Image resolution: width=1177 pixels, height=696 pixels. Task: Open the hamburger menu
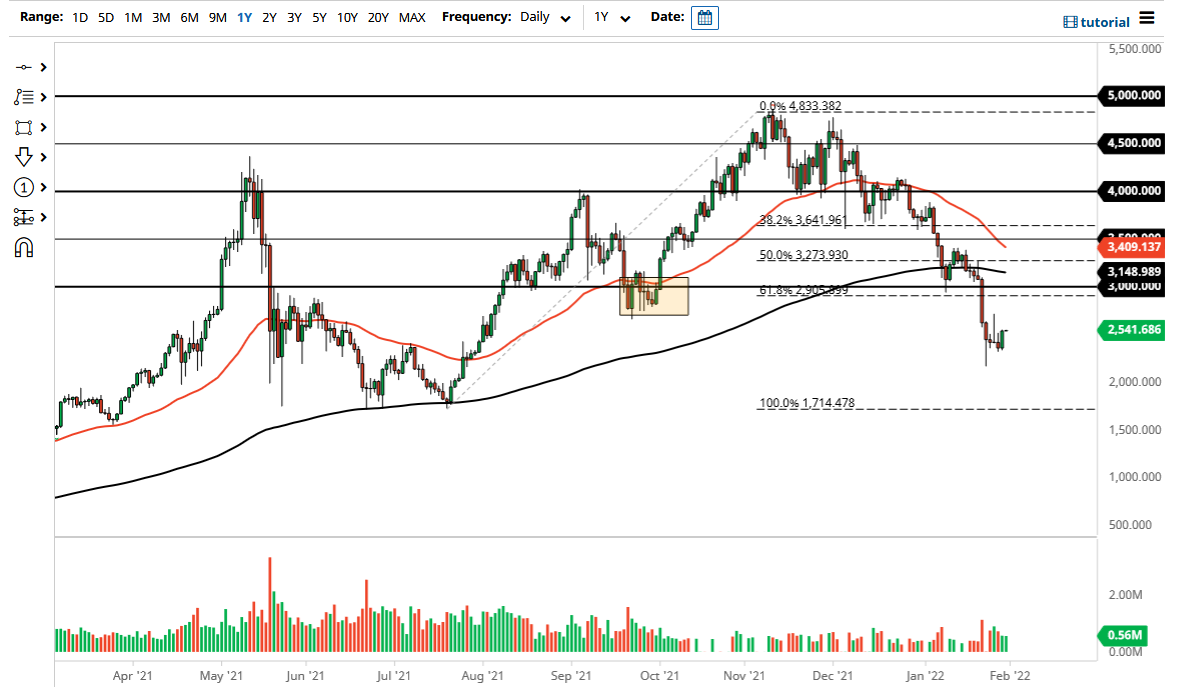tap(1149, 19)
